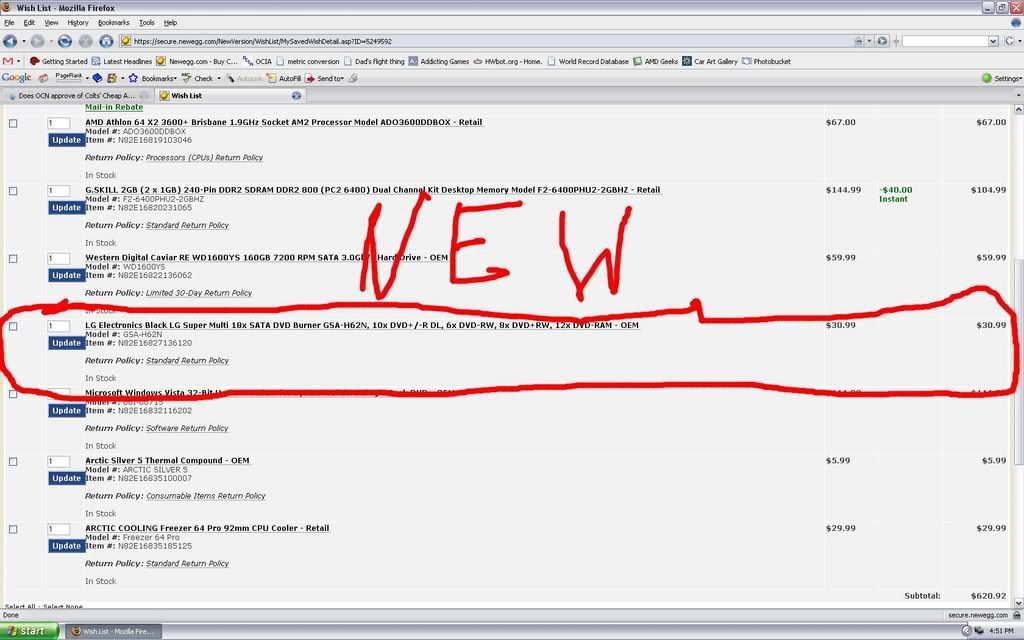Click Update for the AMD Athlon row
The width and height of the screenshot is (1024, 640).
point(67,140)
